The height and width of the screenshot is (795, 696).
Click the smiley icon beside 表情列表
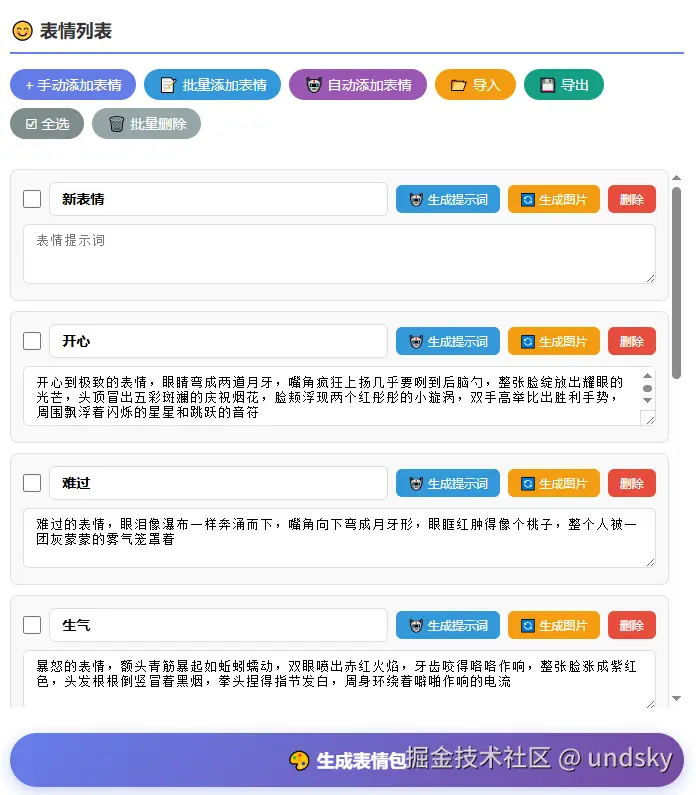click(x=22, y=31)
